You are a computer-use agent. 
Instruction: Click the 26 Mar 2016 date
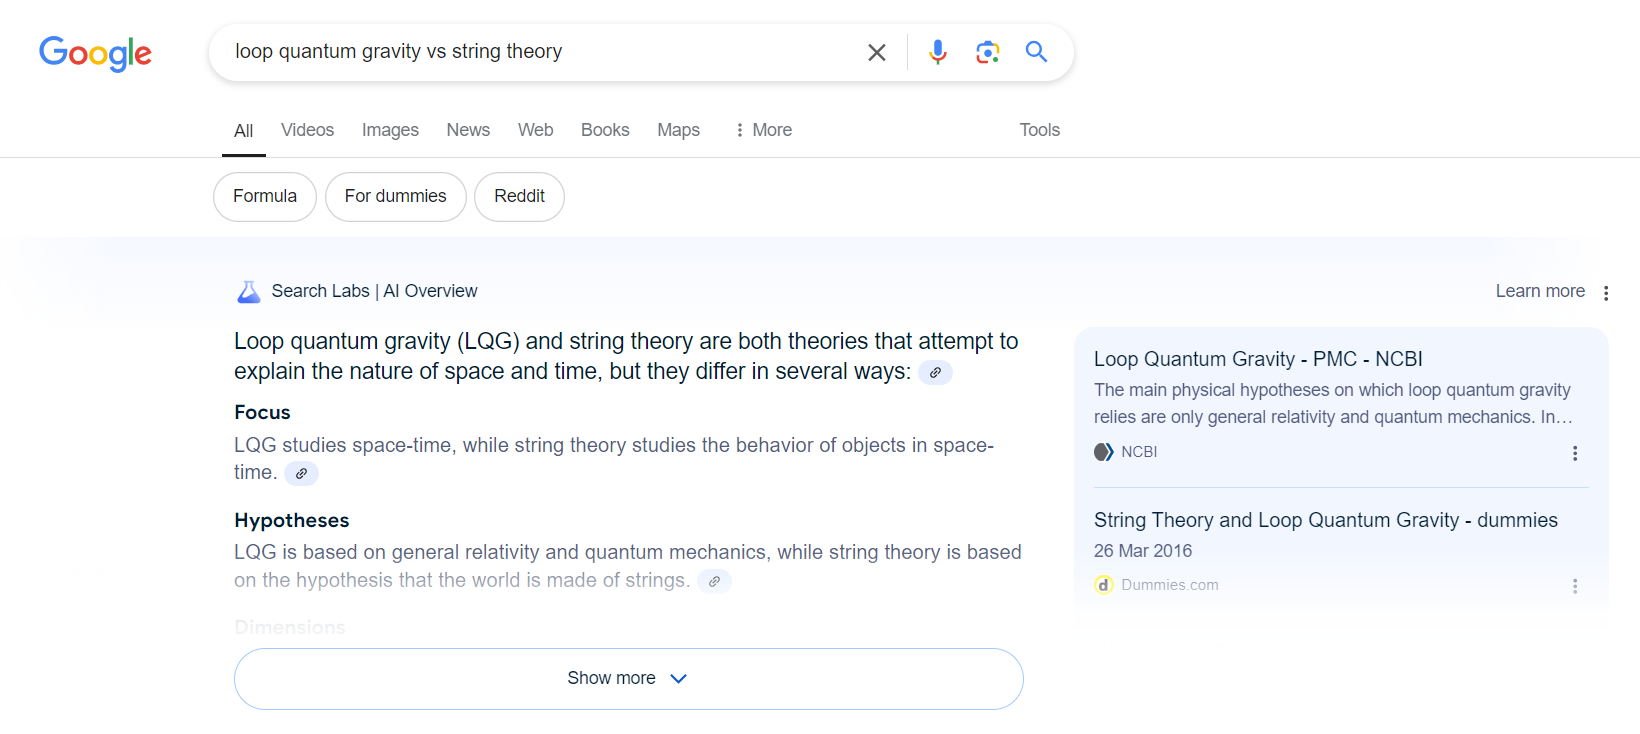tap(1143, 551)
